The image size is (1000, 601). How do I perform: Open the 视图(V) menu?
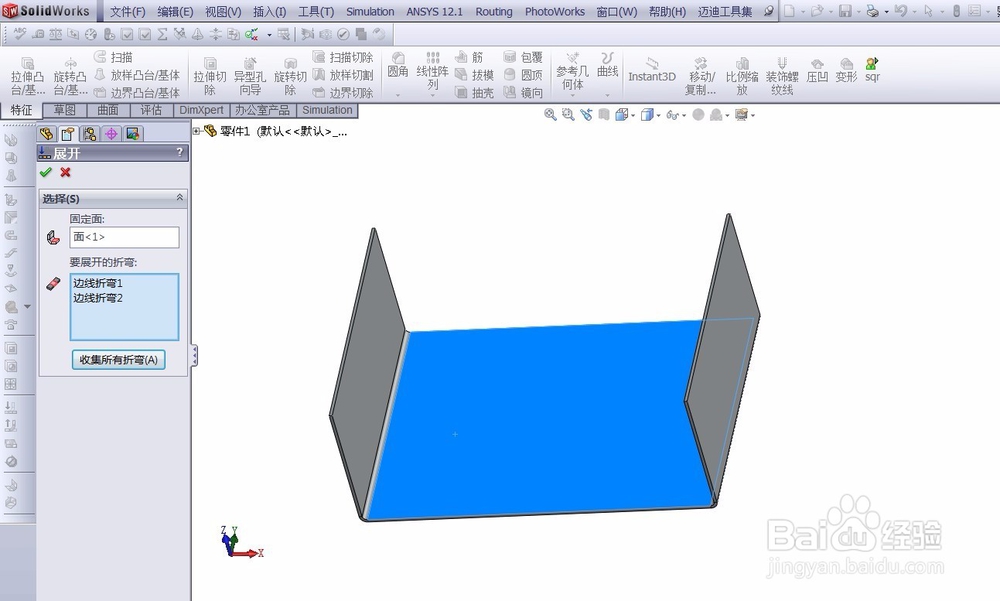click(223, 11)
